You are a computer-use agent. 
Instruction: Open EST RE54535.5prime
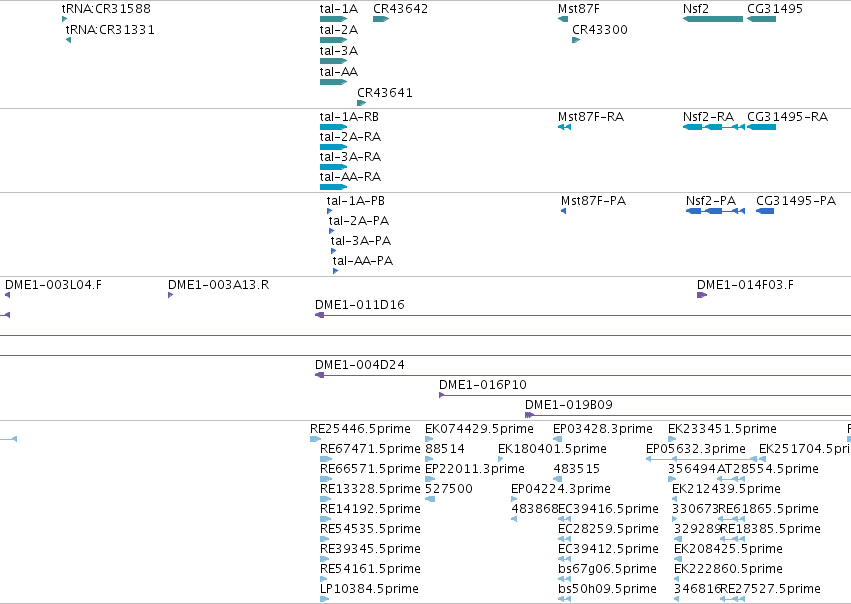(325, 539)
